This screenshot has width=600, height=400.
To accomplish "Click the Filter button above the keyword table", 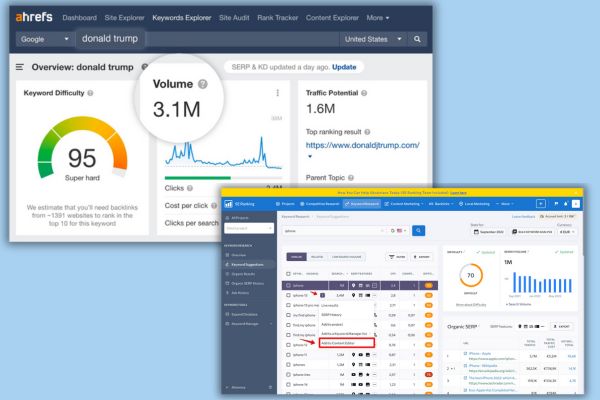I will point(397,257).
